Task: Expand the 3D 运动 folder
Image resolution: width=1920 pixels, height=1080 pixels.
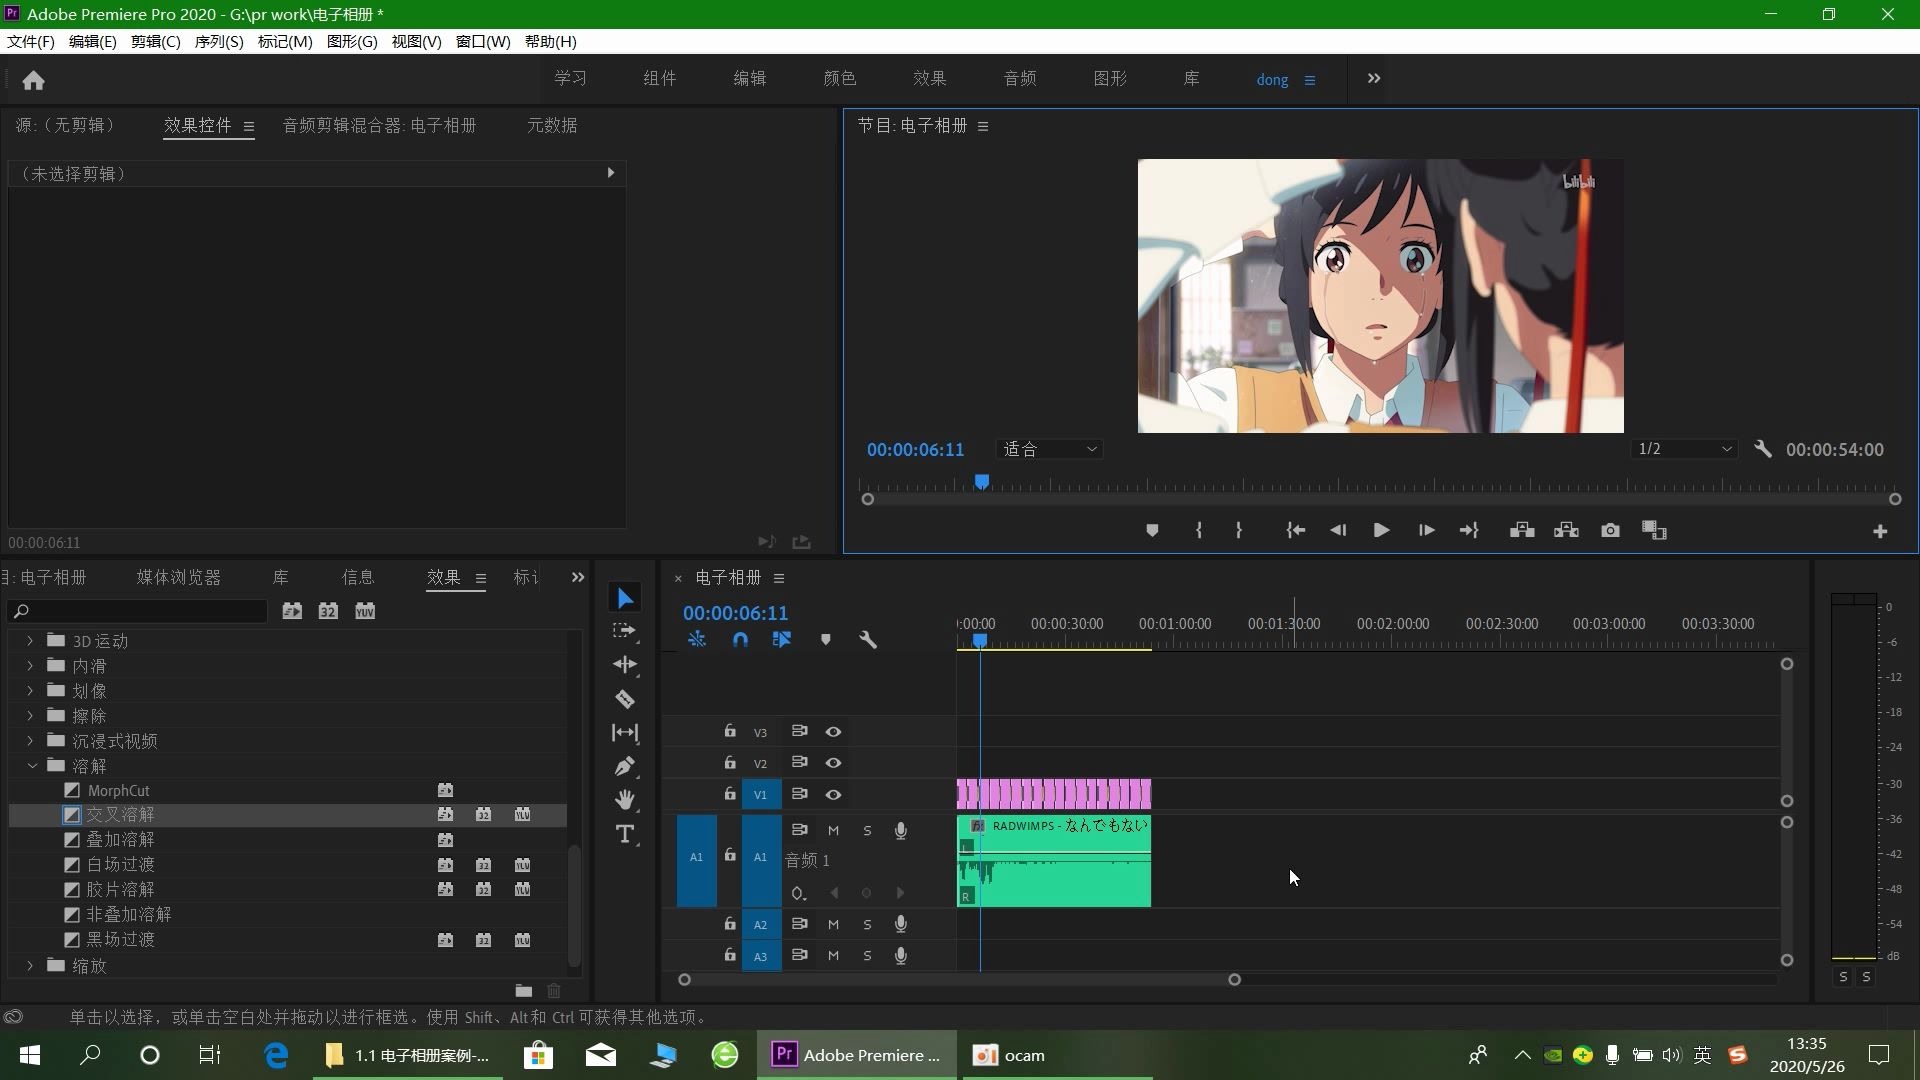Action: [30, 641]
